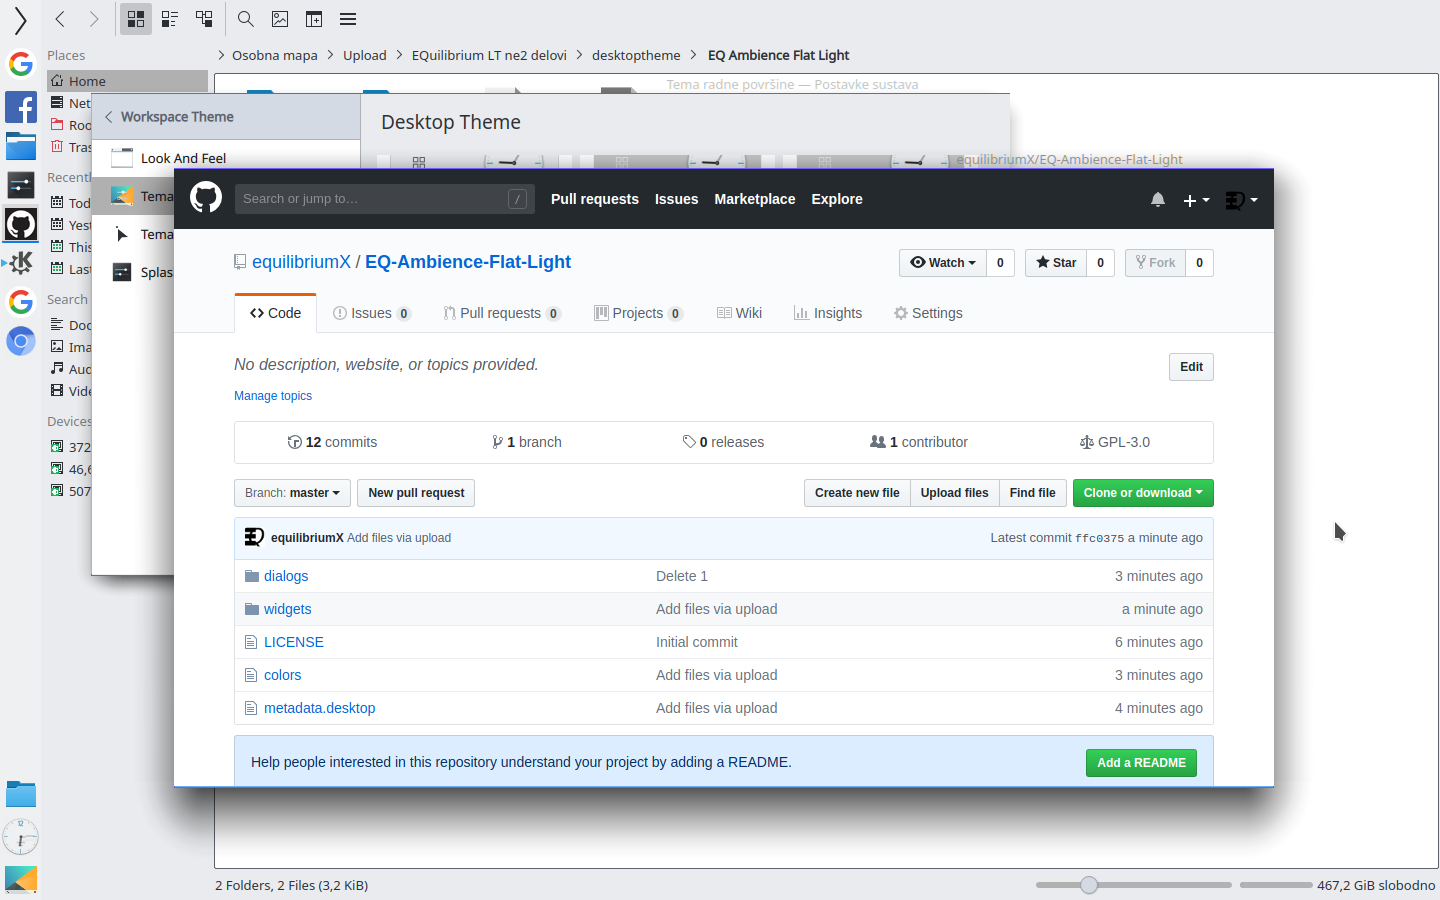Select Look And Feel in System Settings
This screenshot has height=900, width=1440.
(x=226, y=158)
